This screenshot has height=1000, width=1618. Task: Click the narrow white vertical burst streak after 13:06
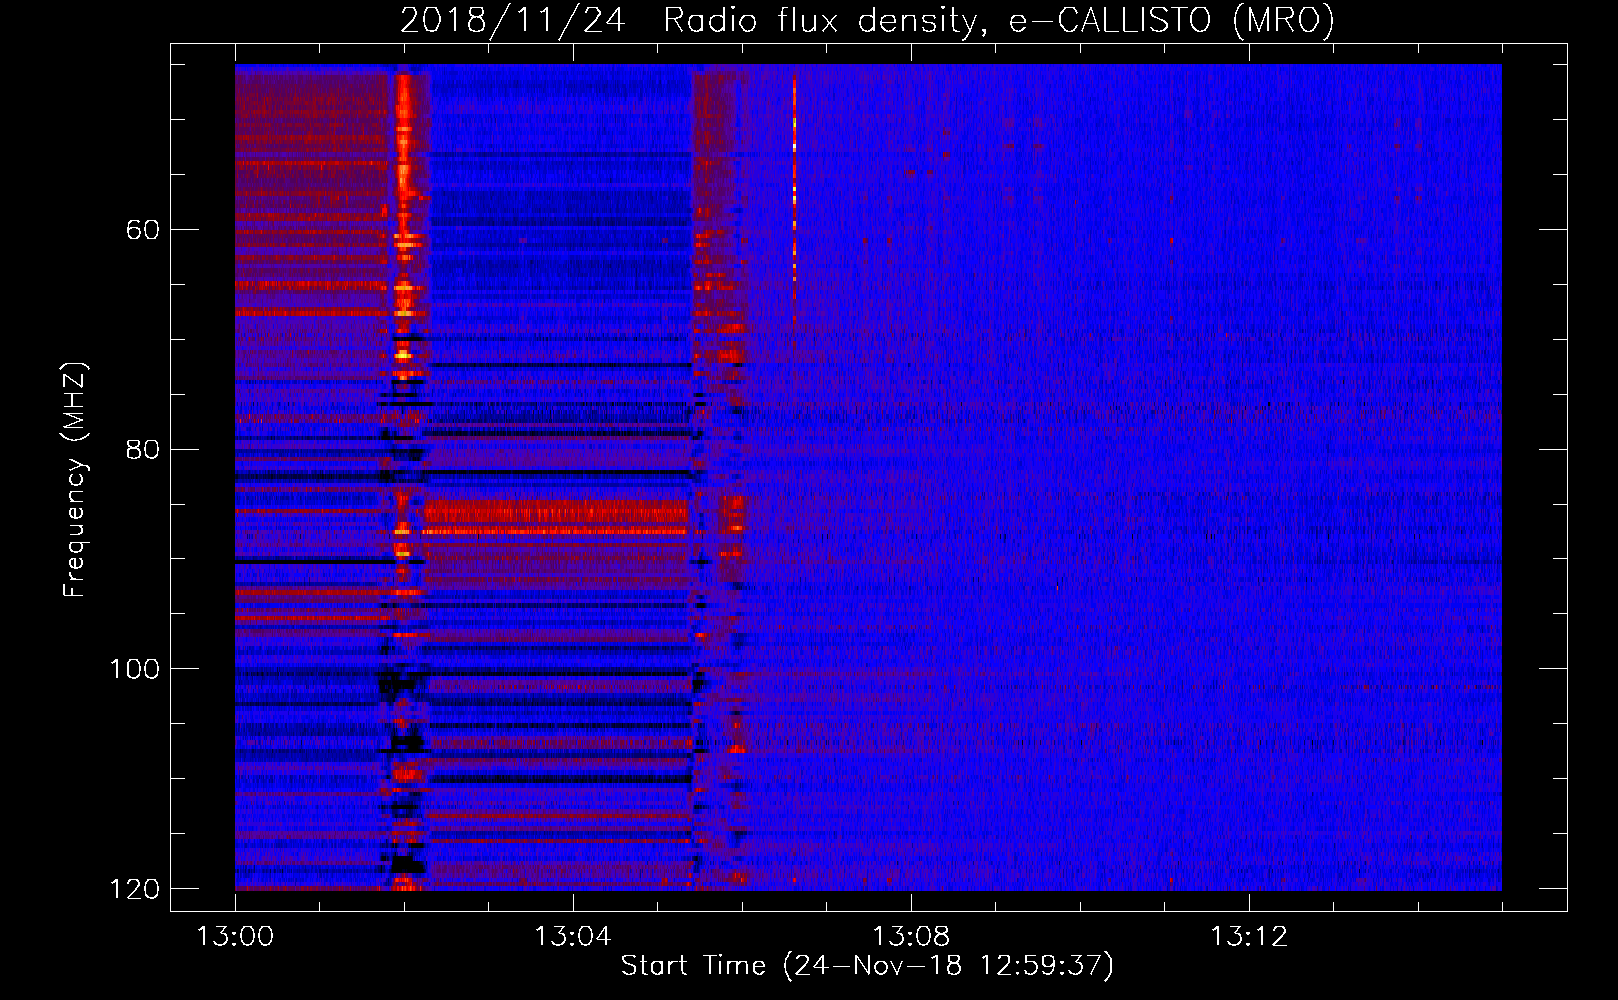(x=795, y=190)
